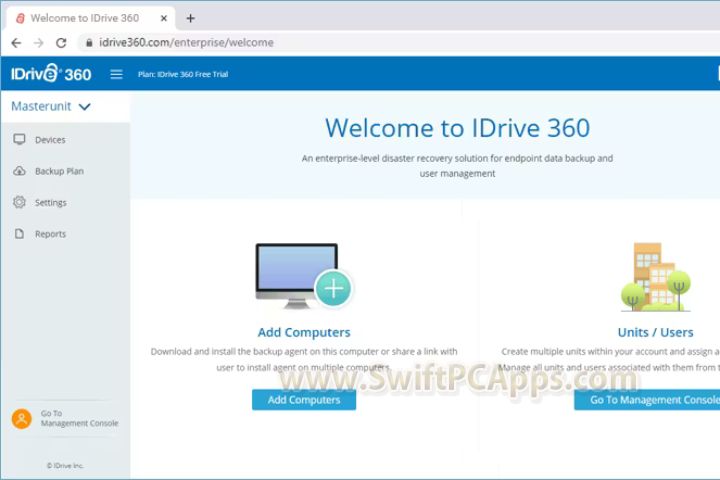Click the Welcome to IDrive 360 heading
Screen dimensions: 720x480
(457, 128)
